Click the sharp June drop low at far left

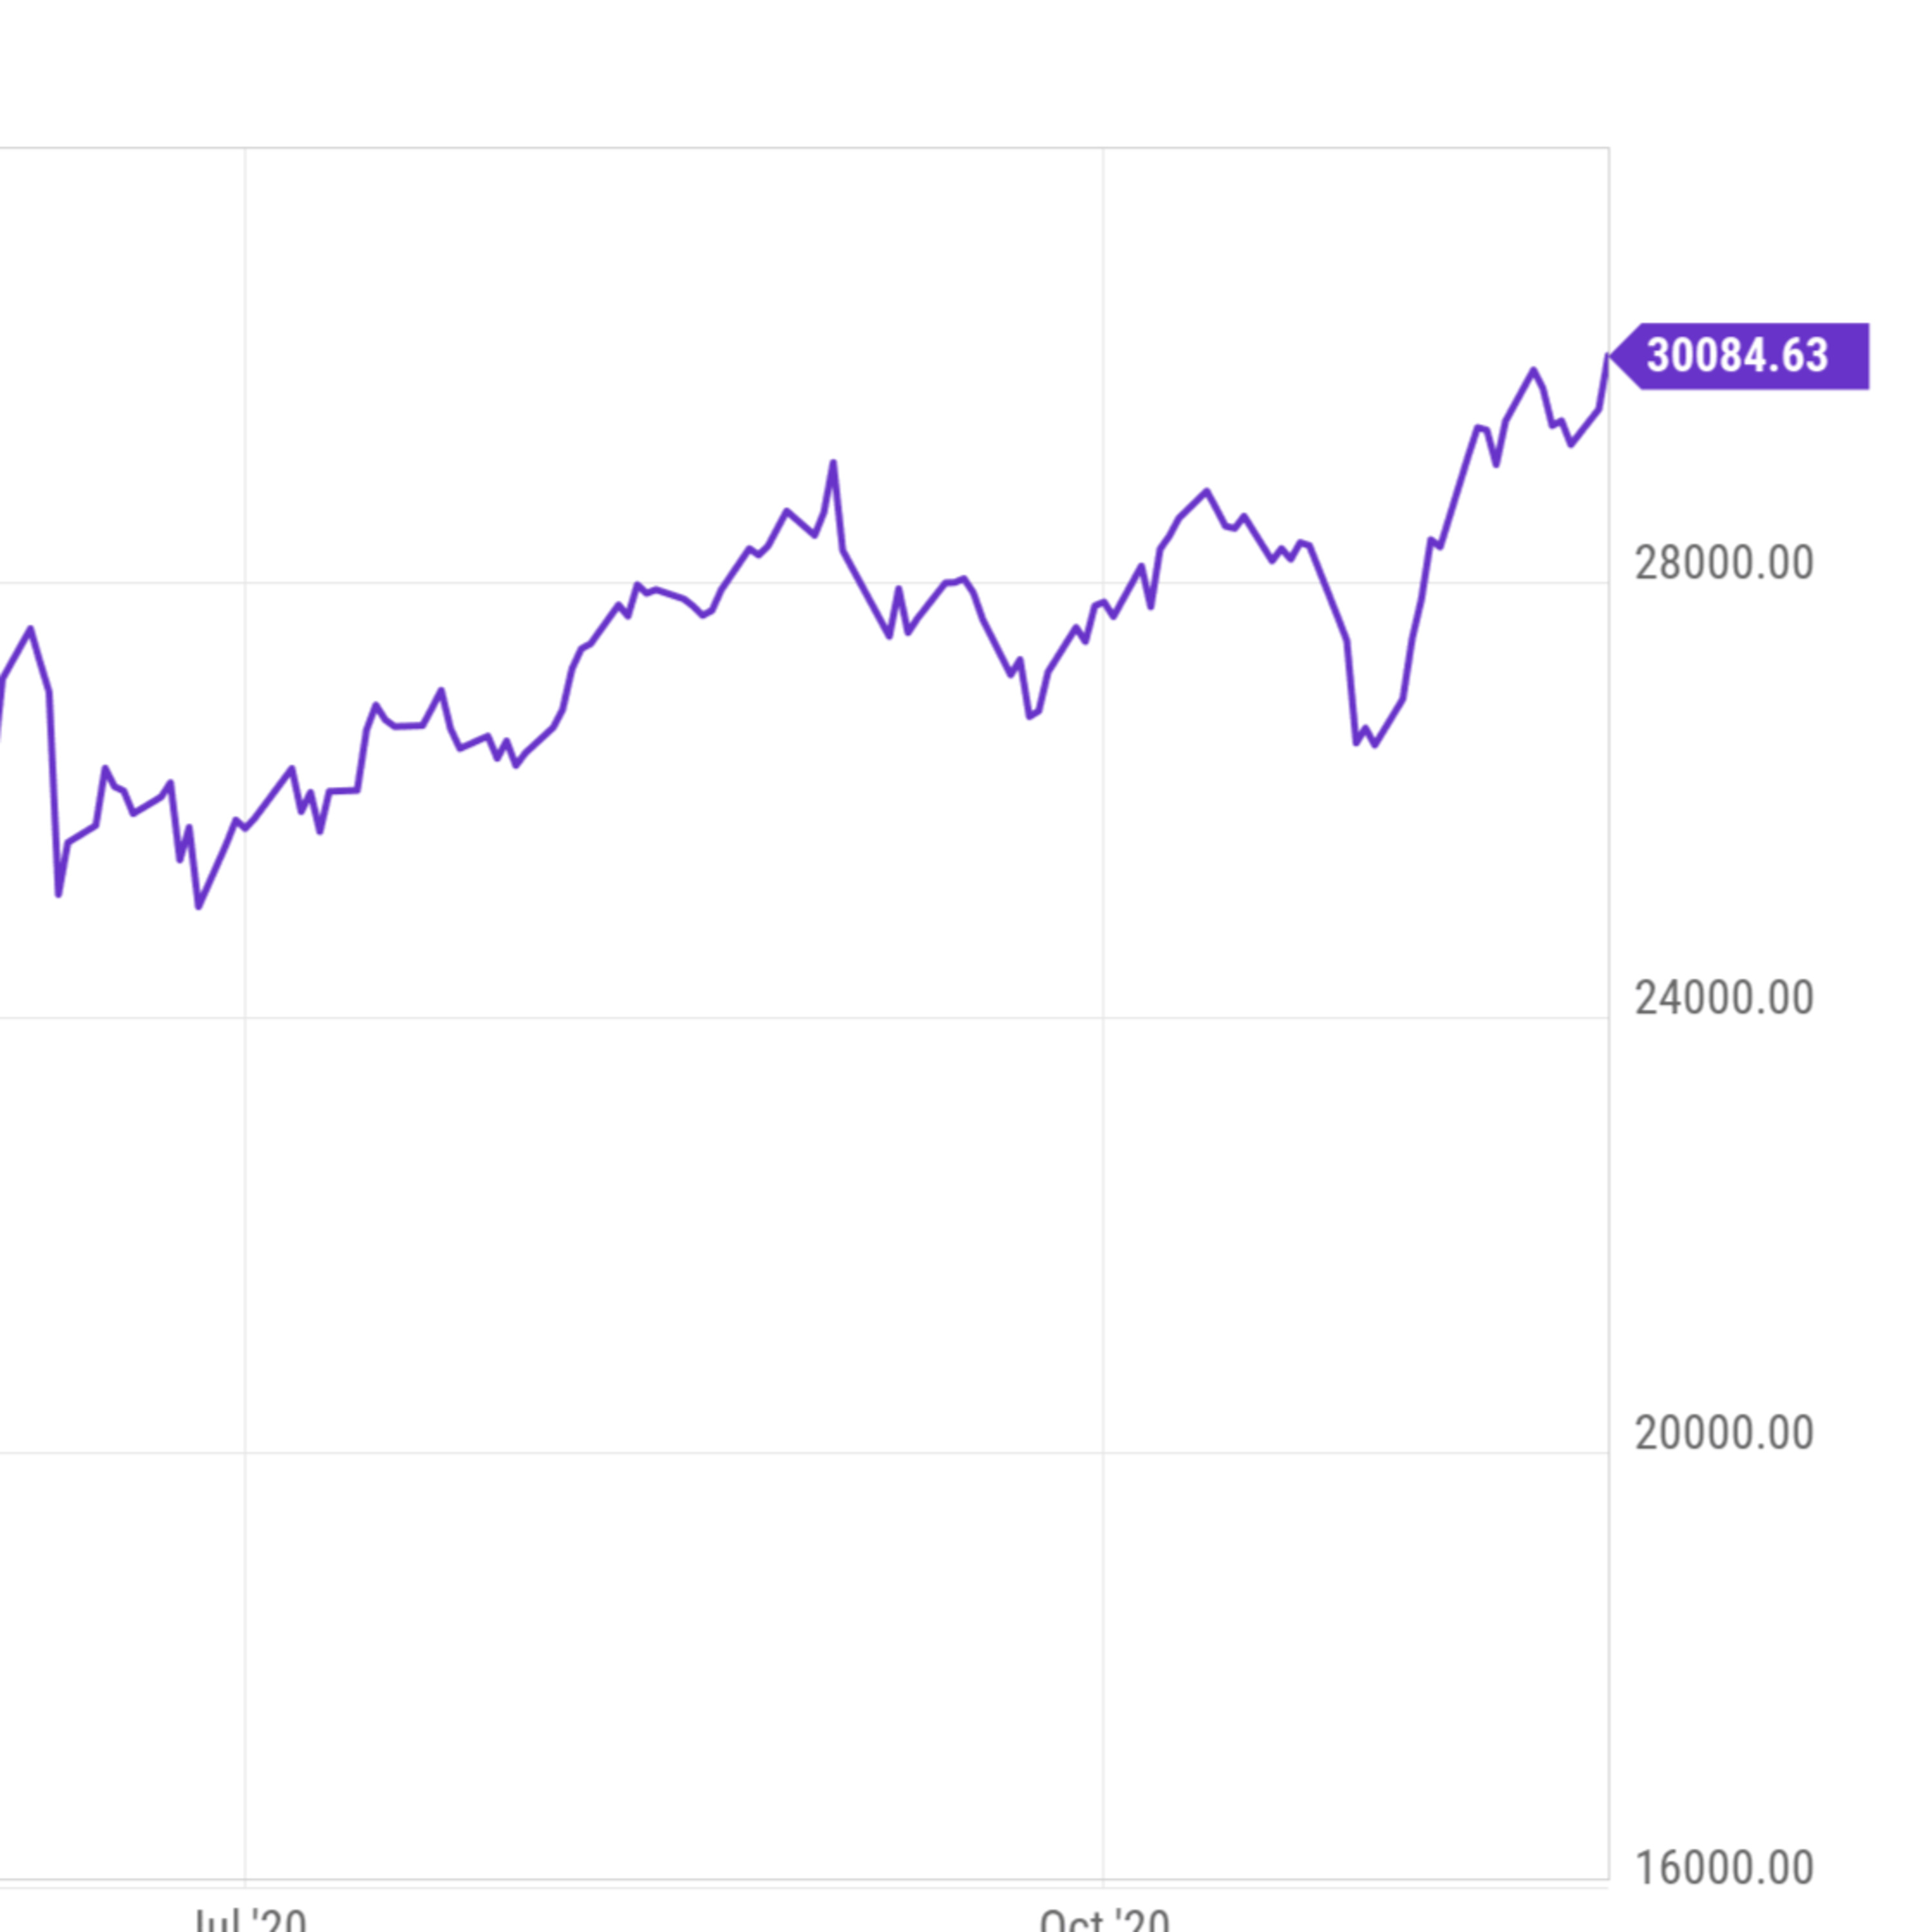coord(58,895)
